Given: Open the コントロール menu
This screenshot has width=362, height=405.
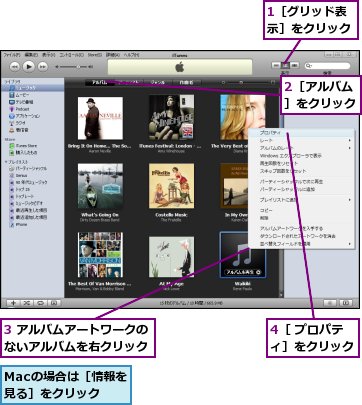Looking at the screenshot, I should pyautogui.click(x=71, y=55).
